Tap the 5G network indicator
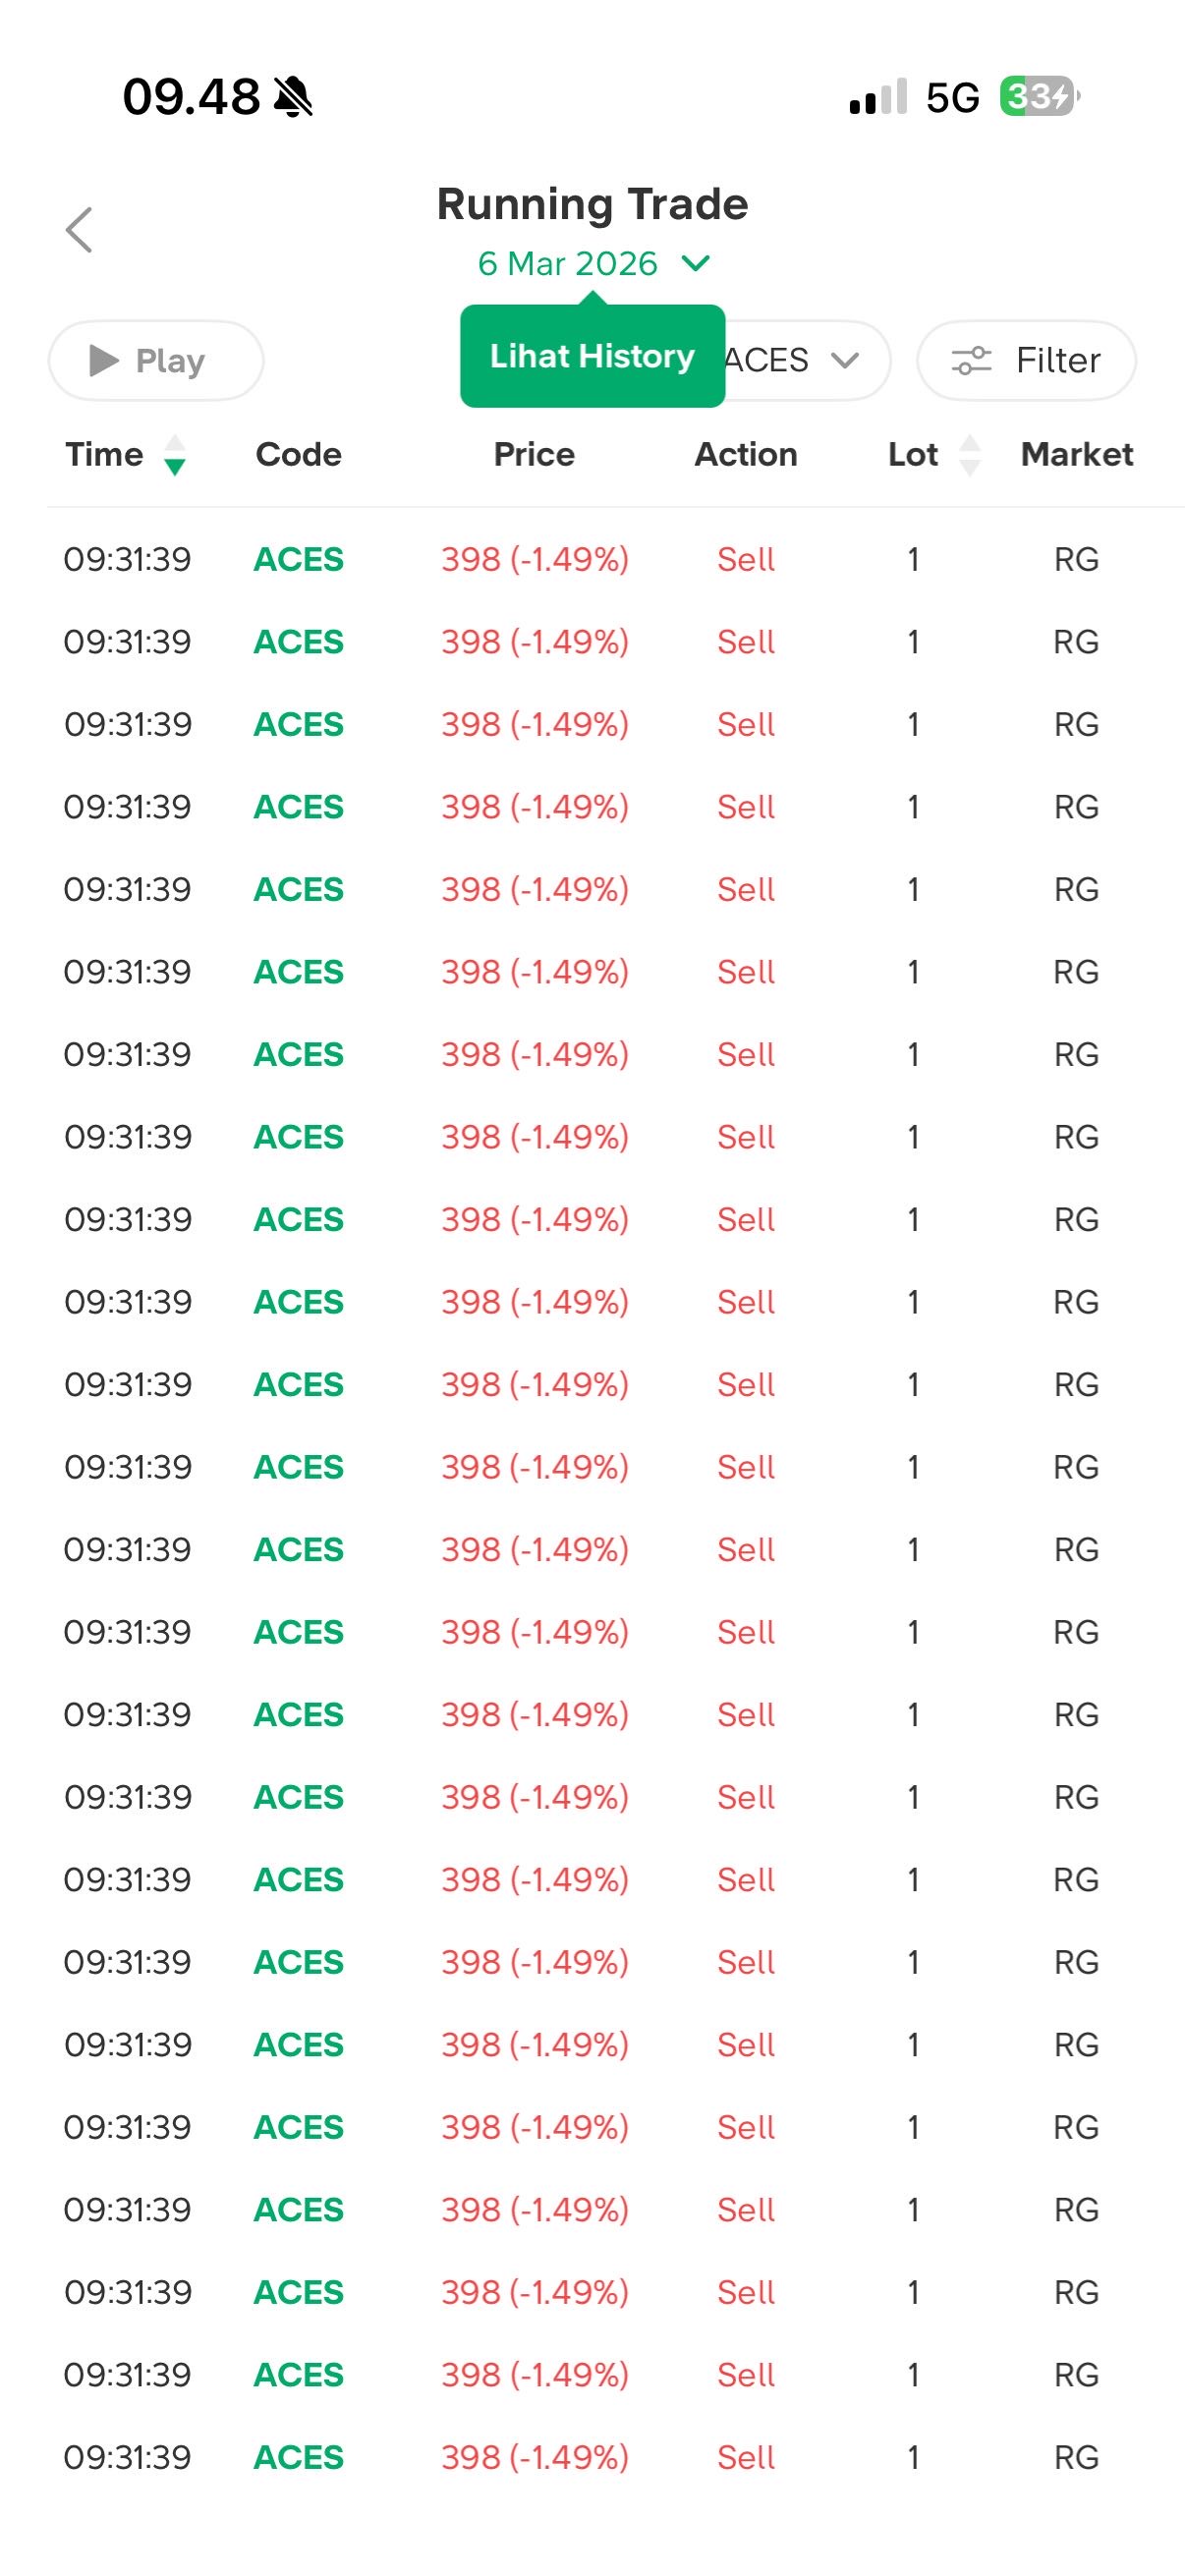Screen dimensions: 1185x2576 pos(952,98)
